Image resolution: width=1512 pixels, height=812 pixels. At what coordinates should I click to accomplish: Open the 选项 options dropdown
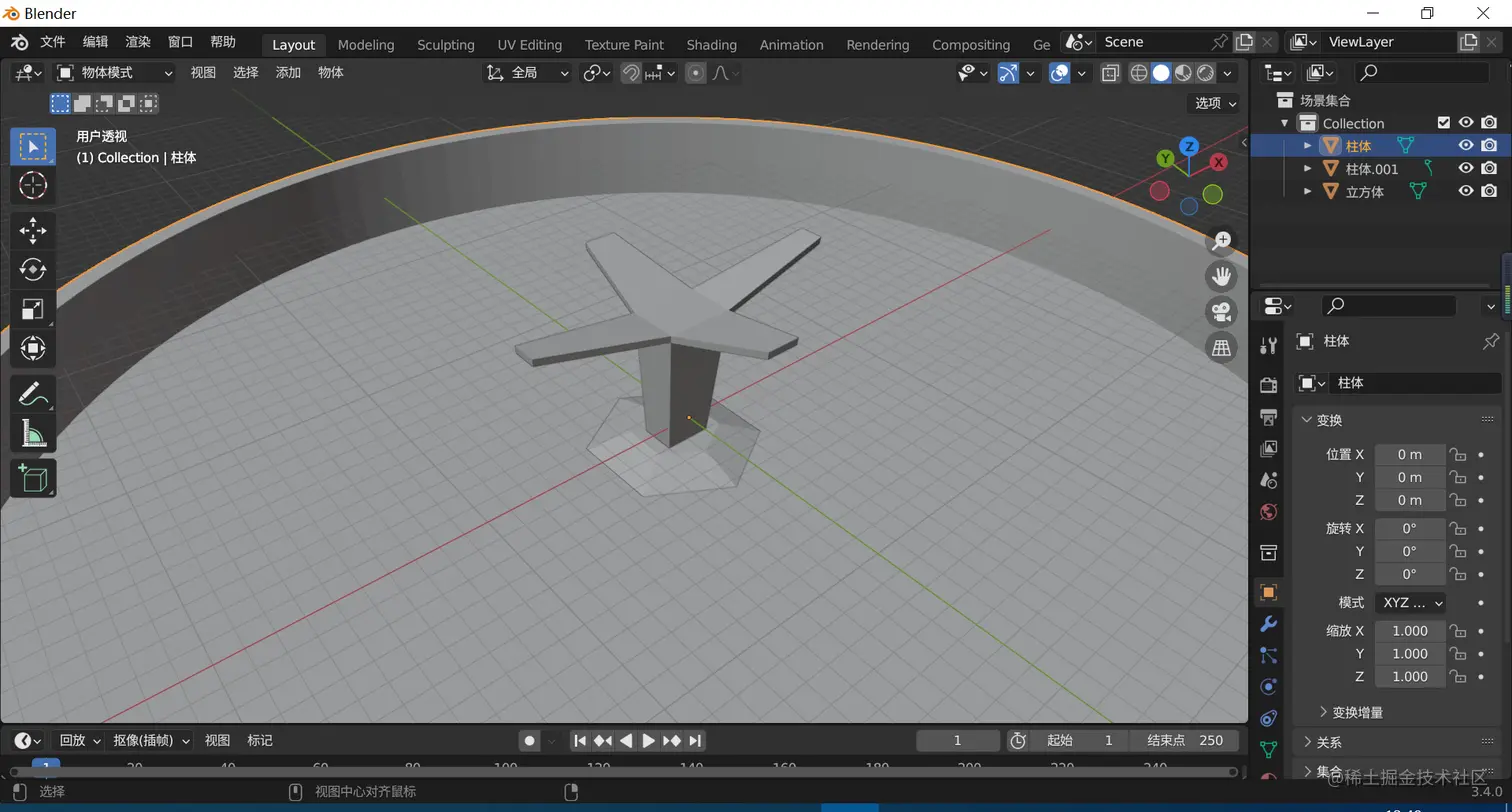(1215, 103)
